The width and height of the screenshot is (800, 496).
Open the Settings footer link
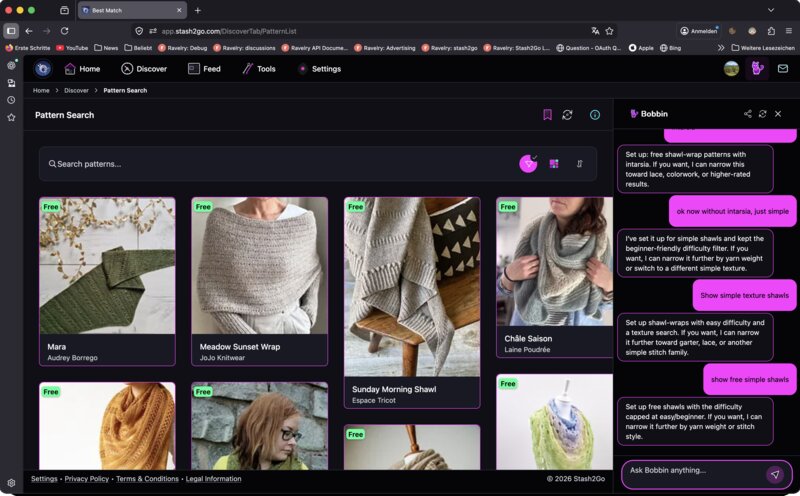tap(44, 479)
